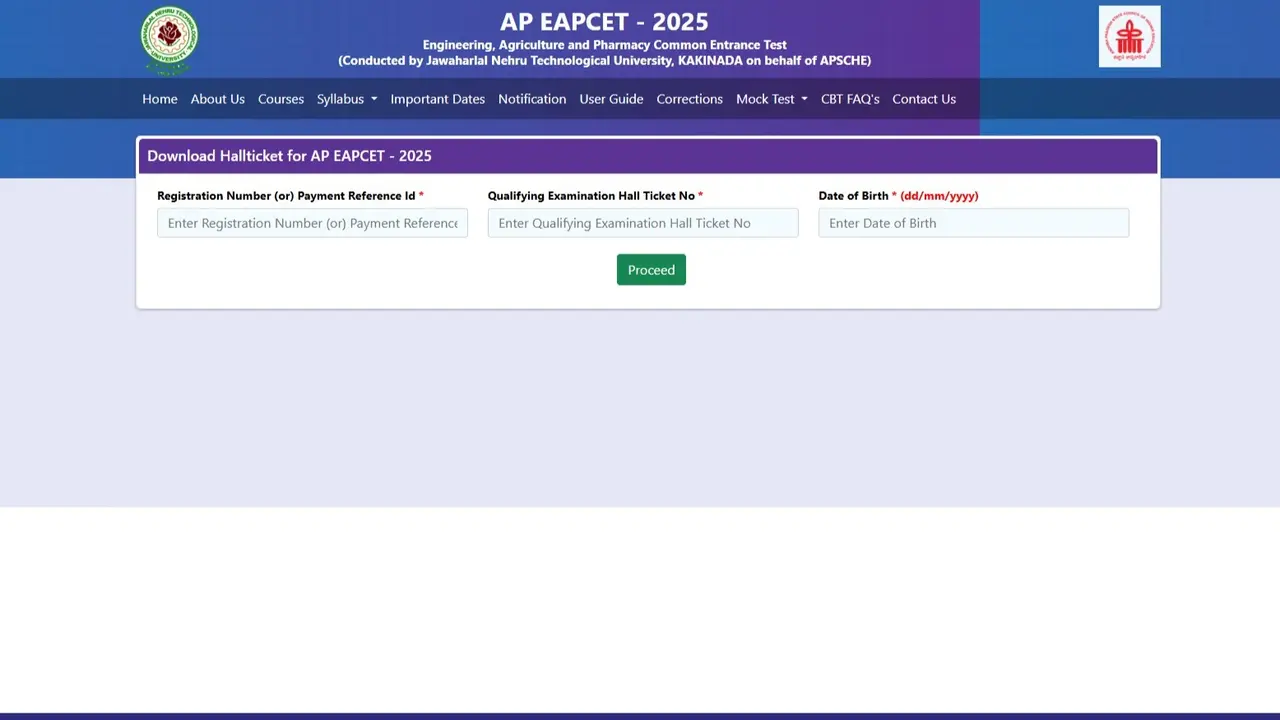Click the AP EAPCET - 2025 banner title
The image size is (1280, 720).
604,21
